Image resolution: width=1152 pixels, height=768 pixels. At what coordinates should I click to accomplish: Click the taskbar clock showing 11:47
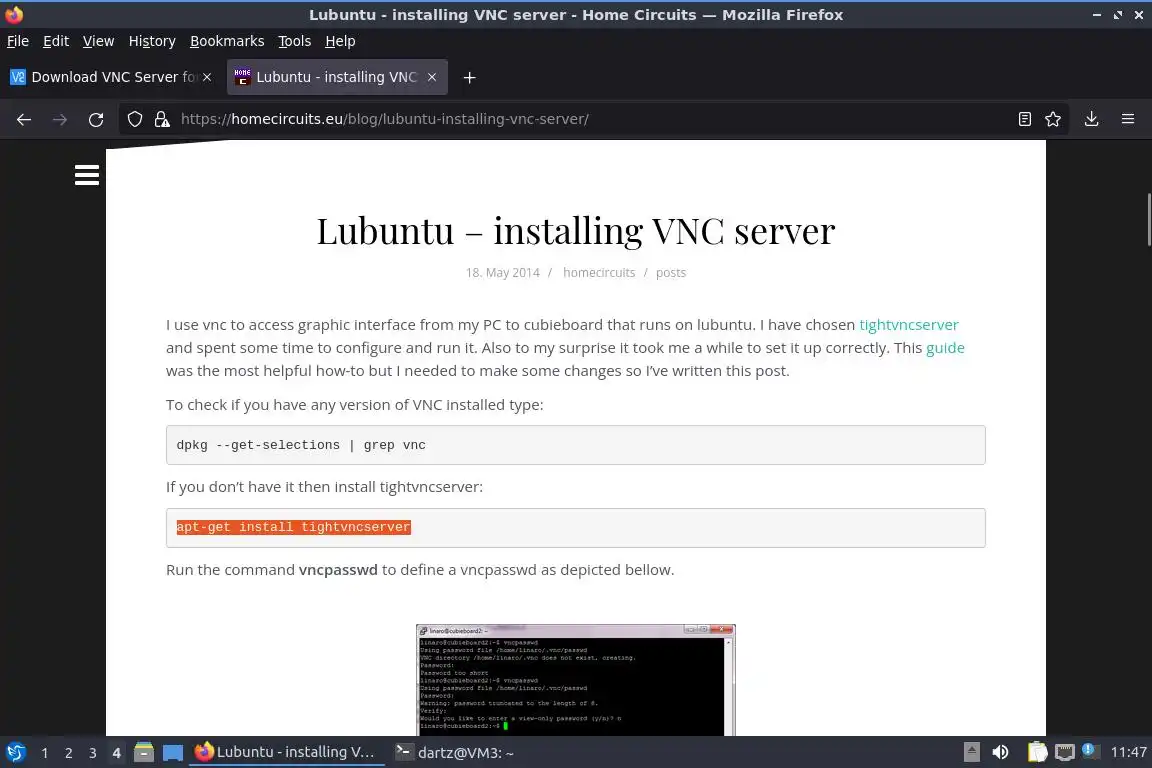1128,752
